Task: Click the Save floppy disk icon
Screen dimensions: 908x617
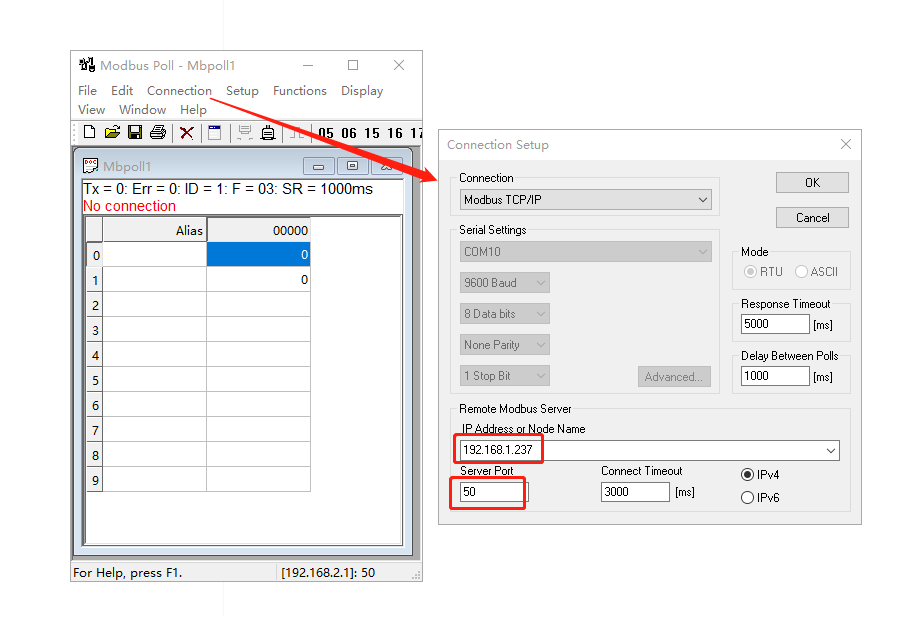Action: point(135,132)
